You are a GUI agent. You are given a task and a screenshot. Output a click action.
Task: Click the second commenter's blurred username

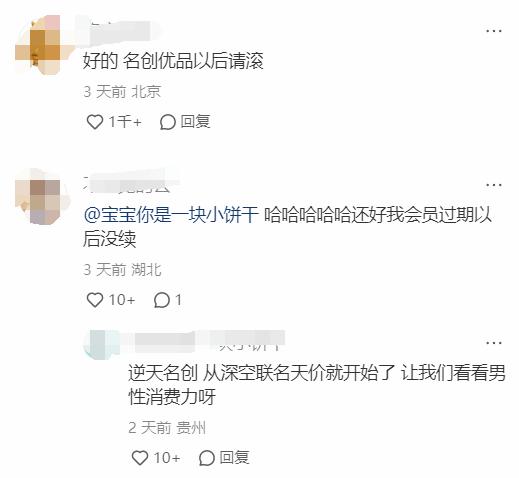130,184
